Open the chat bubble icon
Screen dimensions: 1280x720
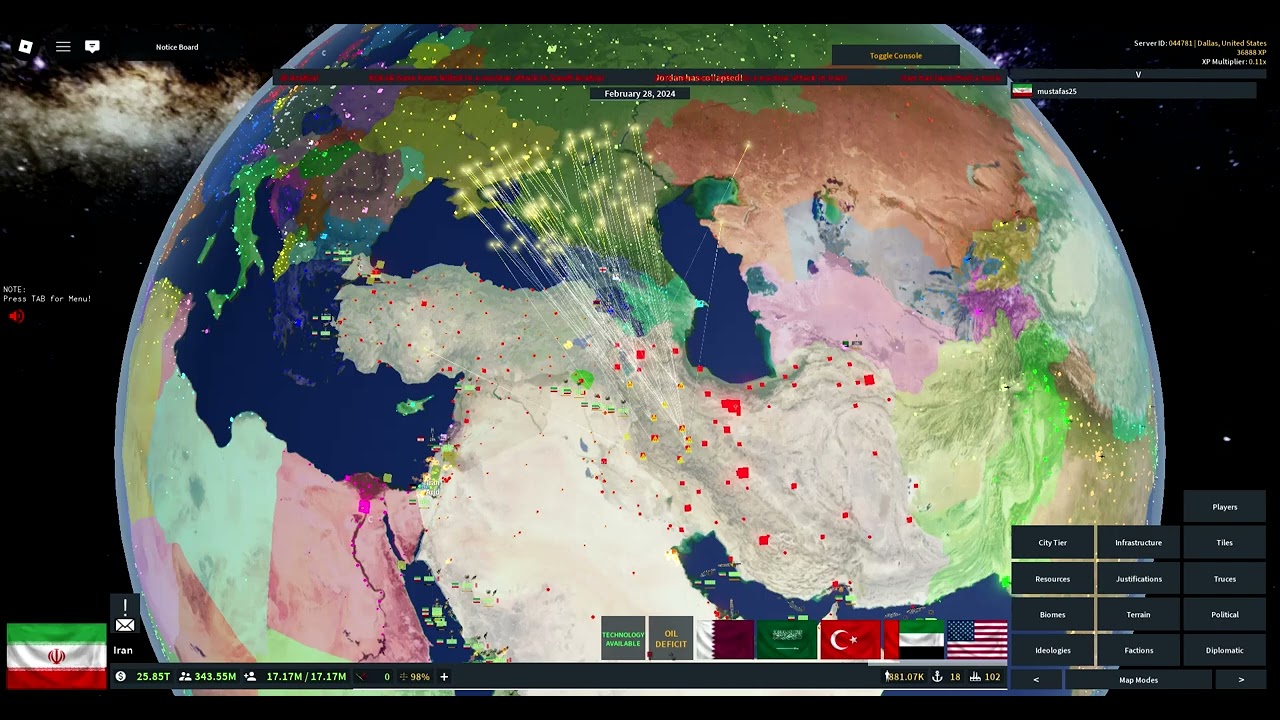tap(92, 47)
